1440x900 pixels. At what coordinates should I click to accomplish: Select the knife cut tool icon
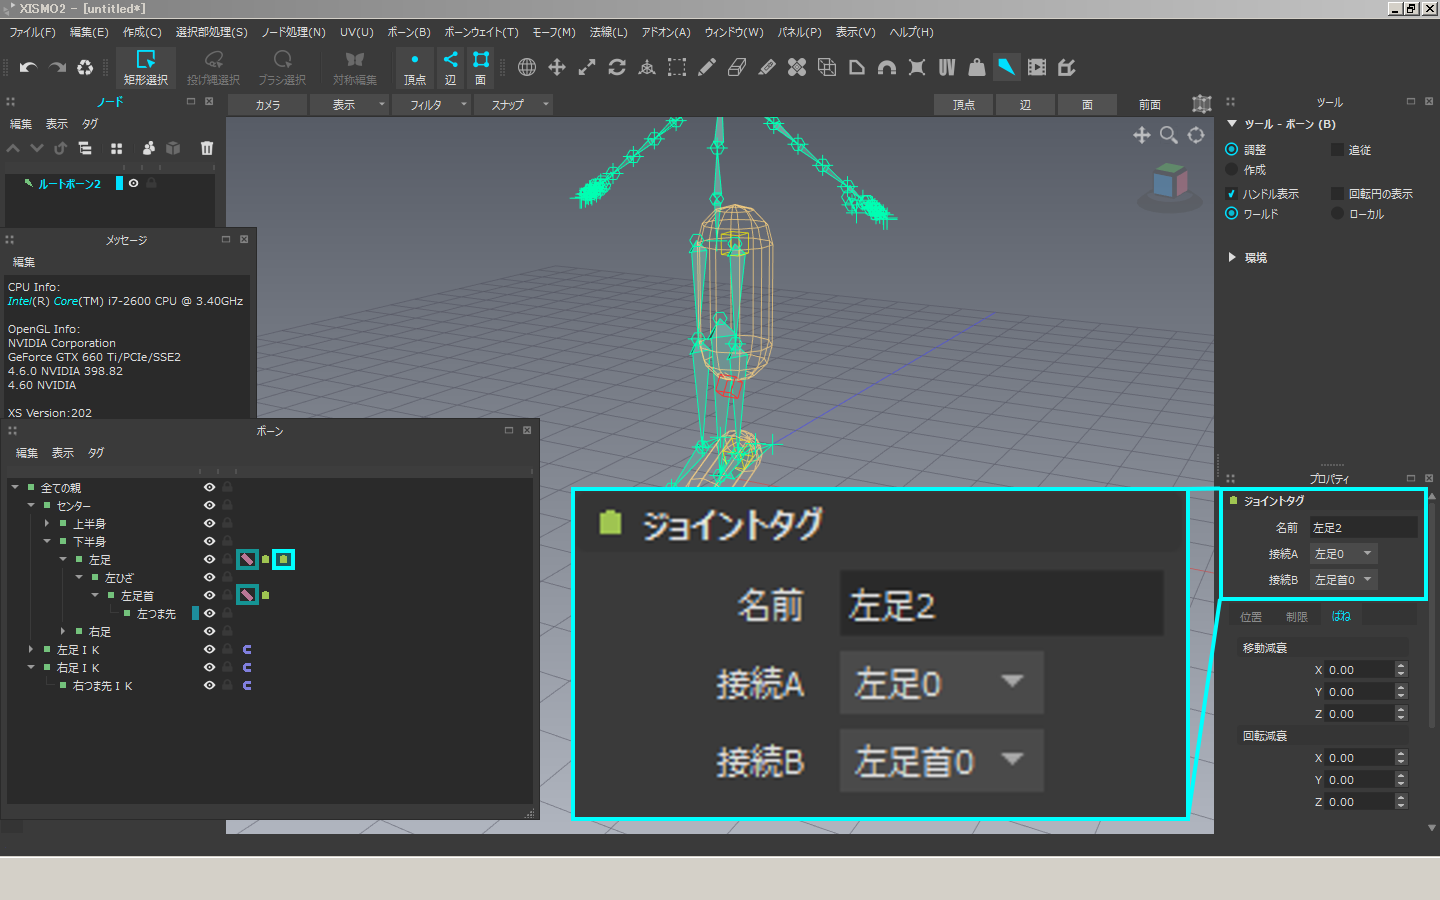click(767, 67)
